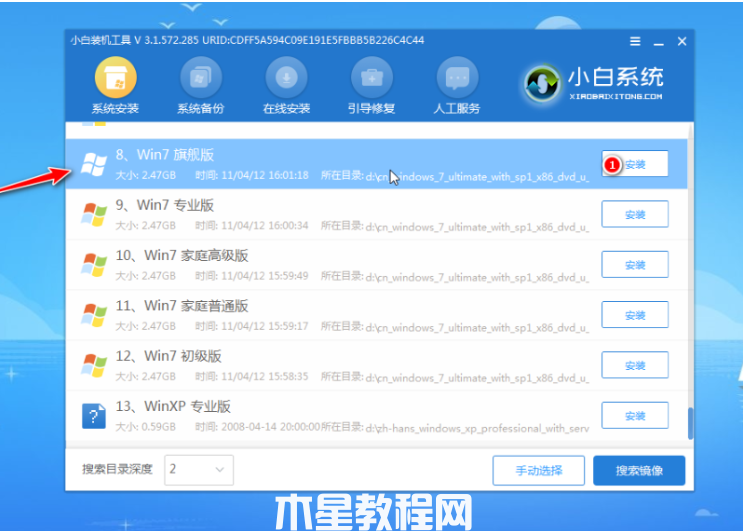Click the 搜索目录深度 label
743x531 pixels.
click(118, 469)
